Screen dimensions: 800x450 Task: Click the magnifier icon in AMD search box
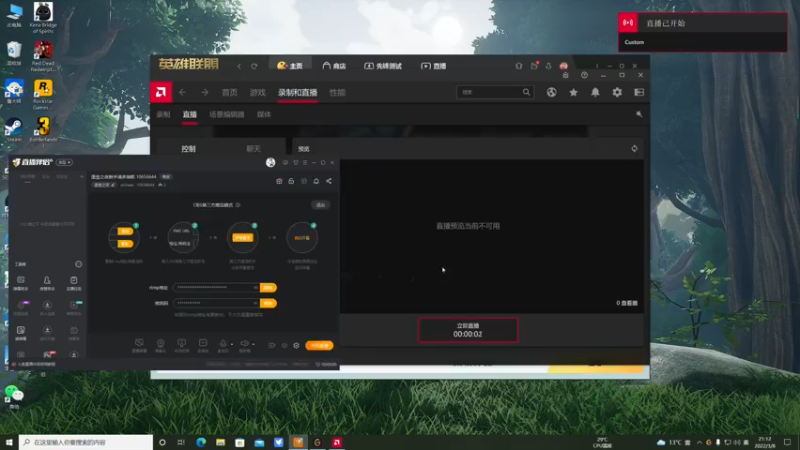coord(526,92)
